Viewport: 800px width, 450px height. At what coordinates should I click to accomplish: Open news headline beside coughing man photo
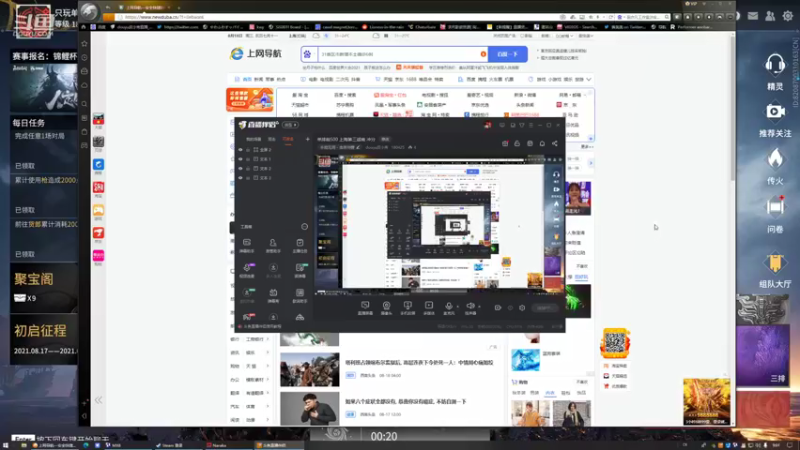(x=405, y=402)
